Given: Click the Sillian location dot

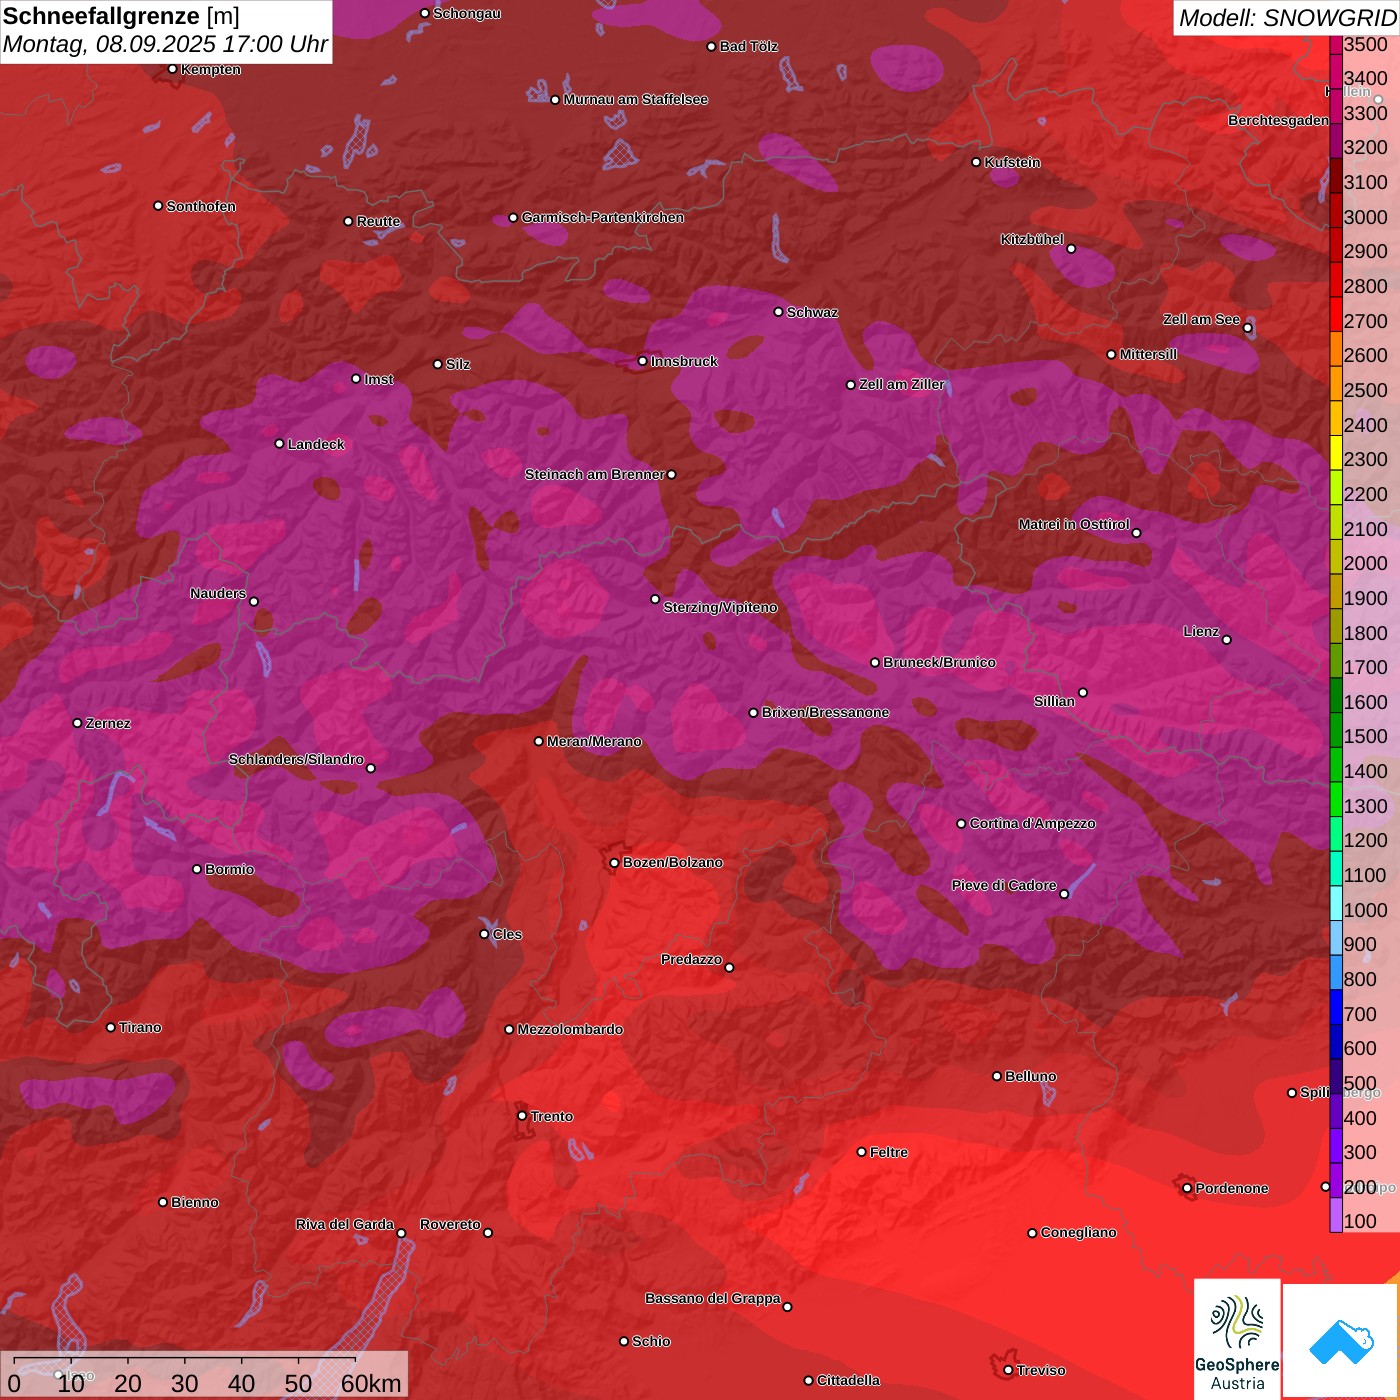Looking at the screenshot, I should click(x=1083, y=692).
